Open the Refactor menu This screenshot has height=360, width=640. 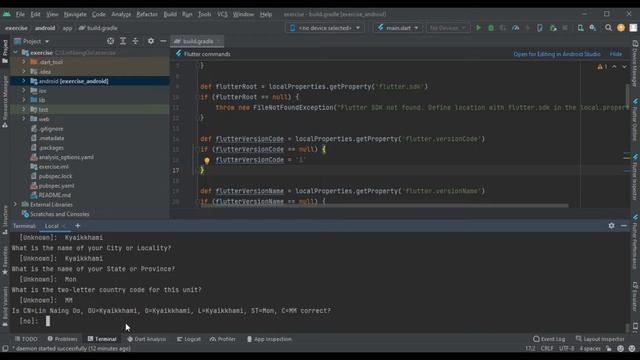tap(147, 14)
